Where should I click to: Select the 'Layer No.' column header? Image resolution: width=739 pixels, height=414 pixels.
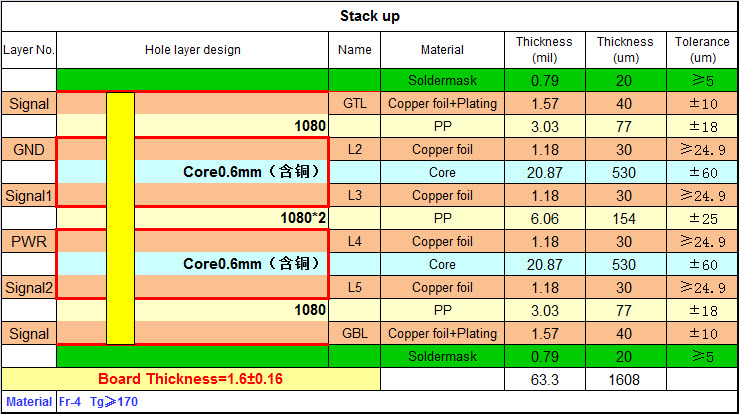coord(29,50)
